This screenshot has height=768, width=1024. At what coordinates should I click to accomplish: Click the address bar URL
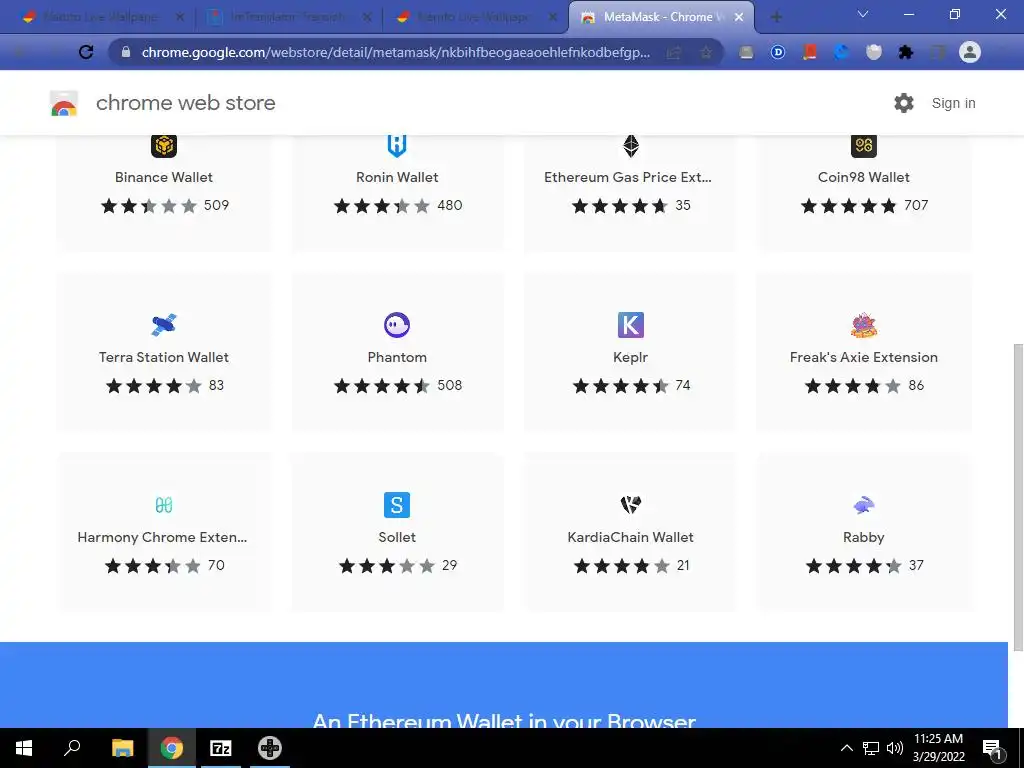point(395,52)
